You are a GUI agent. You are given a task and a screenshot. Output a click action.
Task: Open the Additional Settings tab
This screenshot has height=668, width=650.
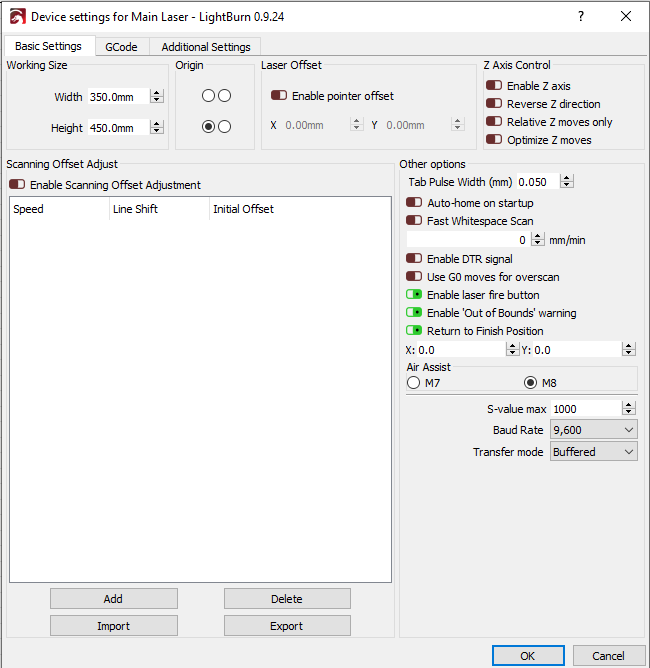206,46
